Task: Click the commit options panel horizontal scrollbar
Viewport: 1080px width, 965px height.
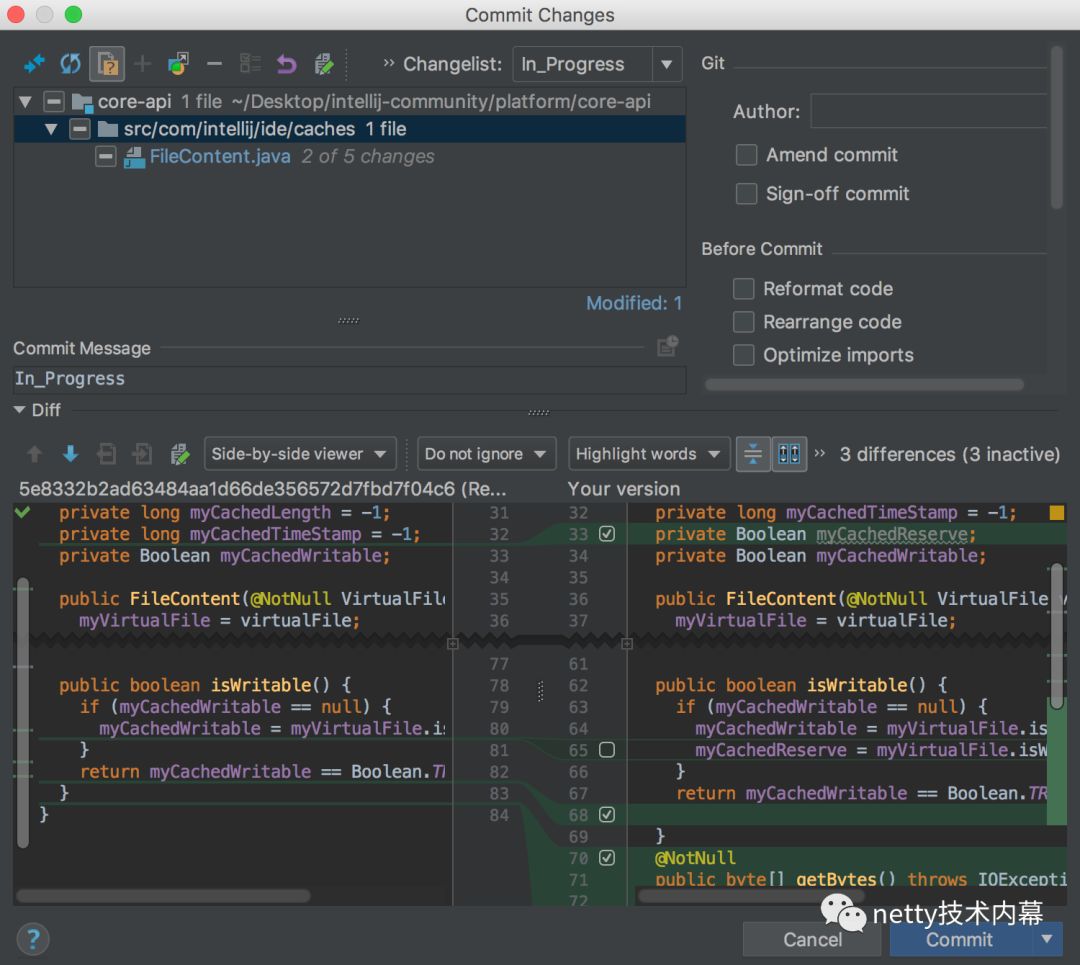Action: pyautogui.click(x=864, y=384)
